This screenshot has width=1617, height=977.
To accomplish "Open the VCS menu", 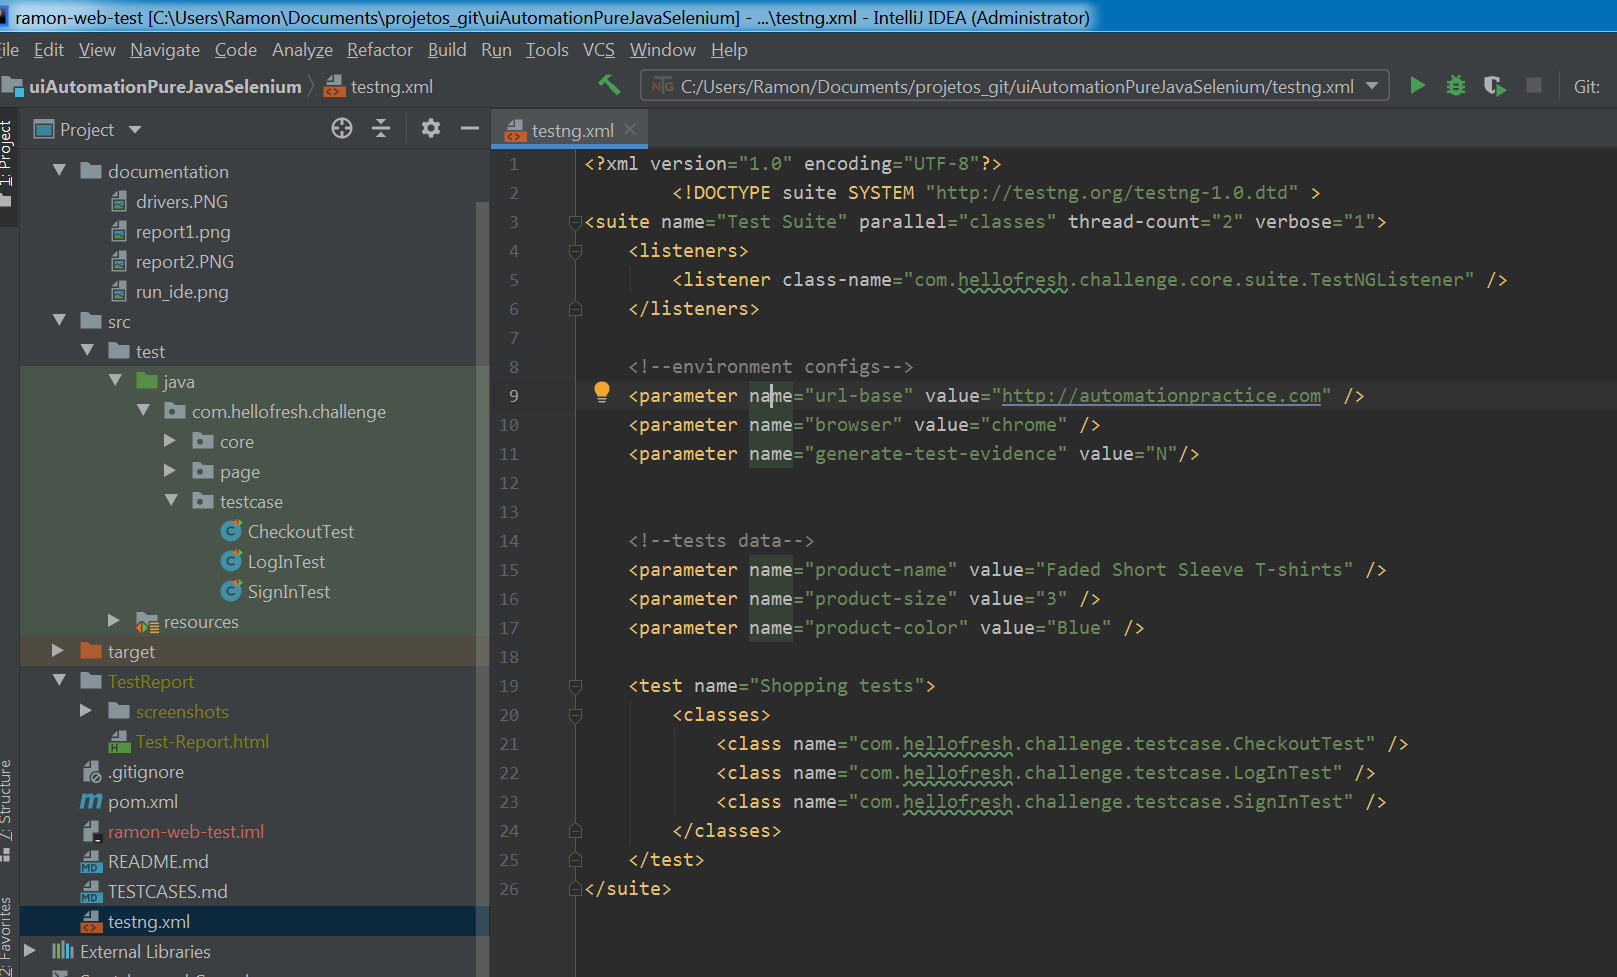I will point(599,50).
